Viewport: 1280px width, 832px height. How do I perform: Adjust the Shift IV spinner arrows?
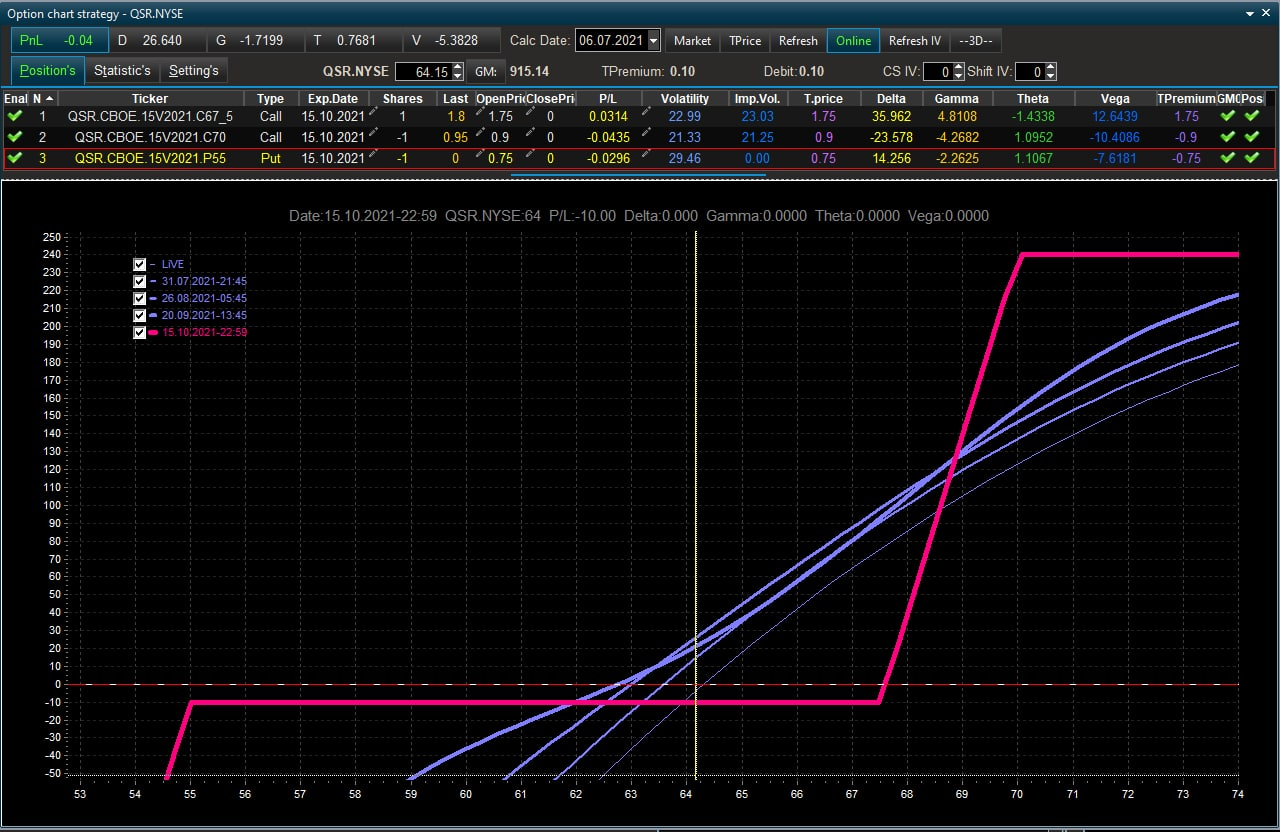tap(1051, 72)
